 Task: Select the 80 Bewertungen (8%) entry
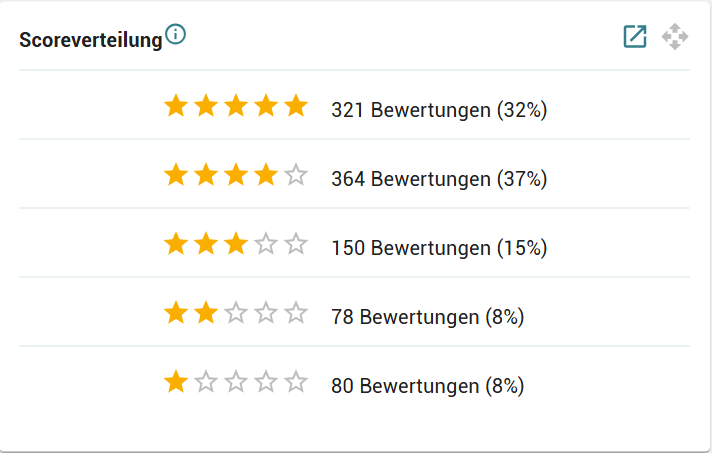click(x=427, y=386)
